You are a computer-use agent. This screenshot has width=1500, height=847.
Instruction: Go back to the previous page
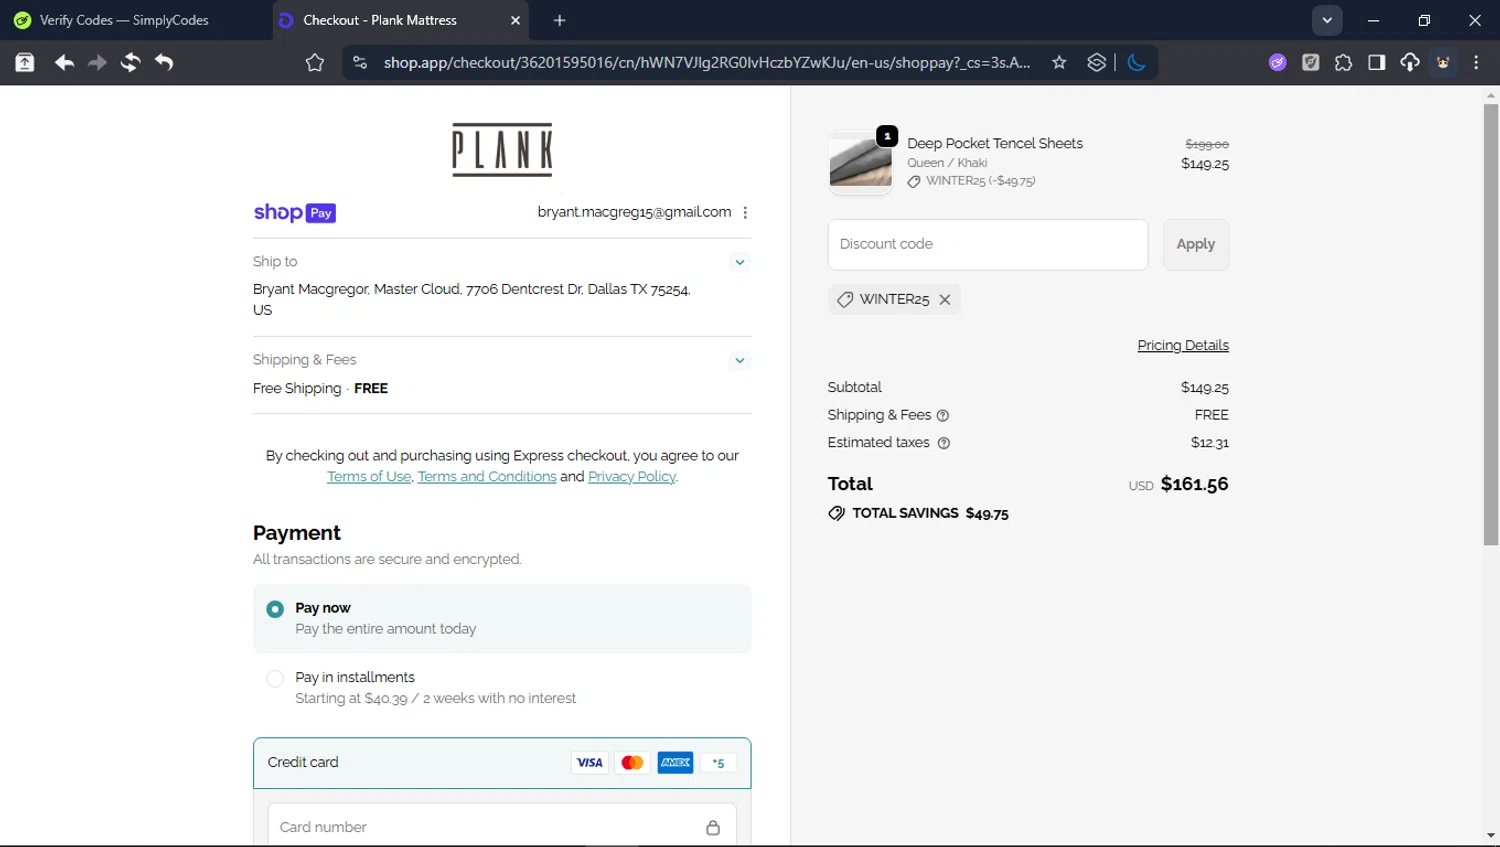click(64, 62)
